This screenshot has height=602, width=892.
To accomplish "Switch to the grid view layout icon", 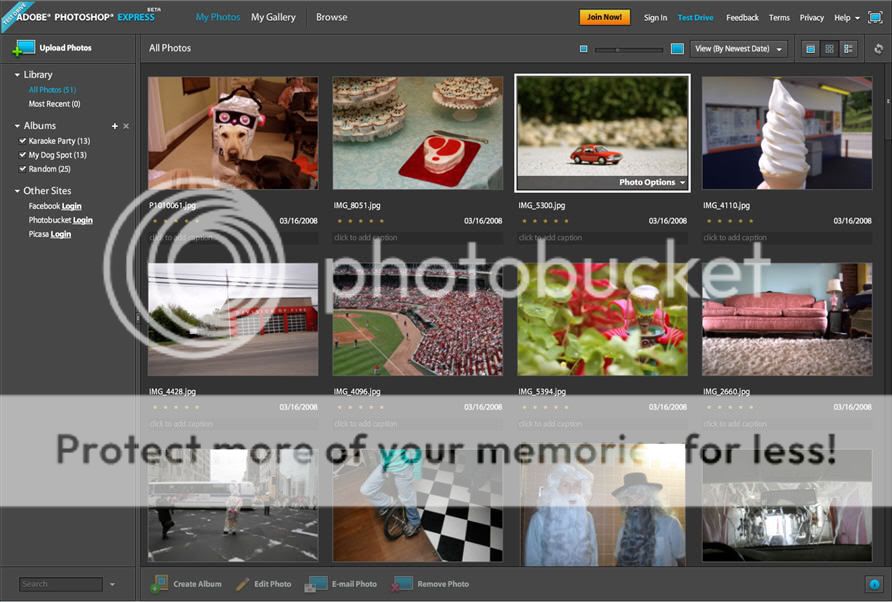I will tap(829, 48).
